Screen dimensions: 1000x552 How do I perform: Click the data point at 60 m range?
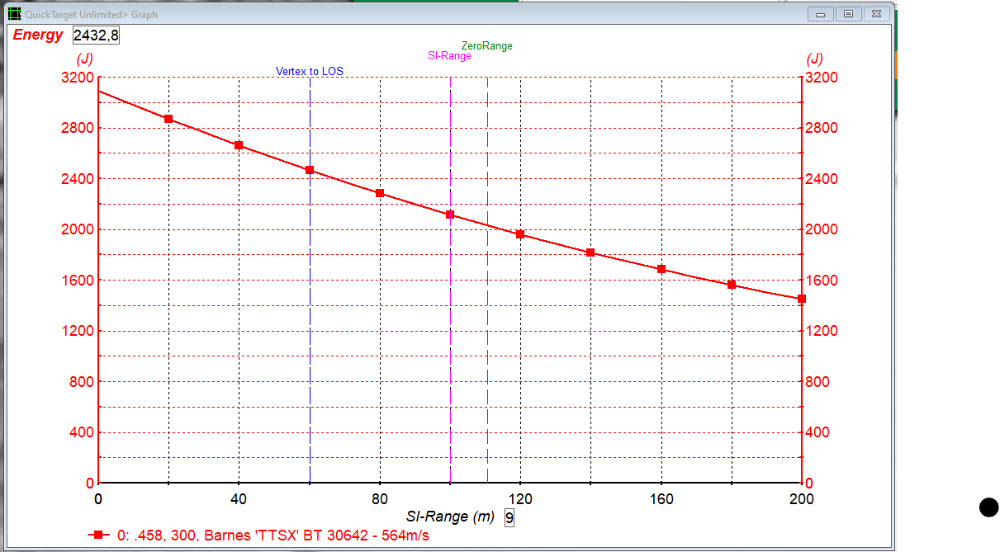coord(309,170)
